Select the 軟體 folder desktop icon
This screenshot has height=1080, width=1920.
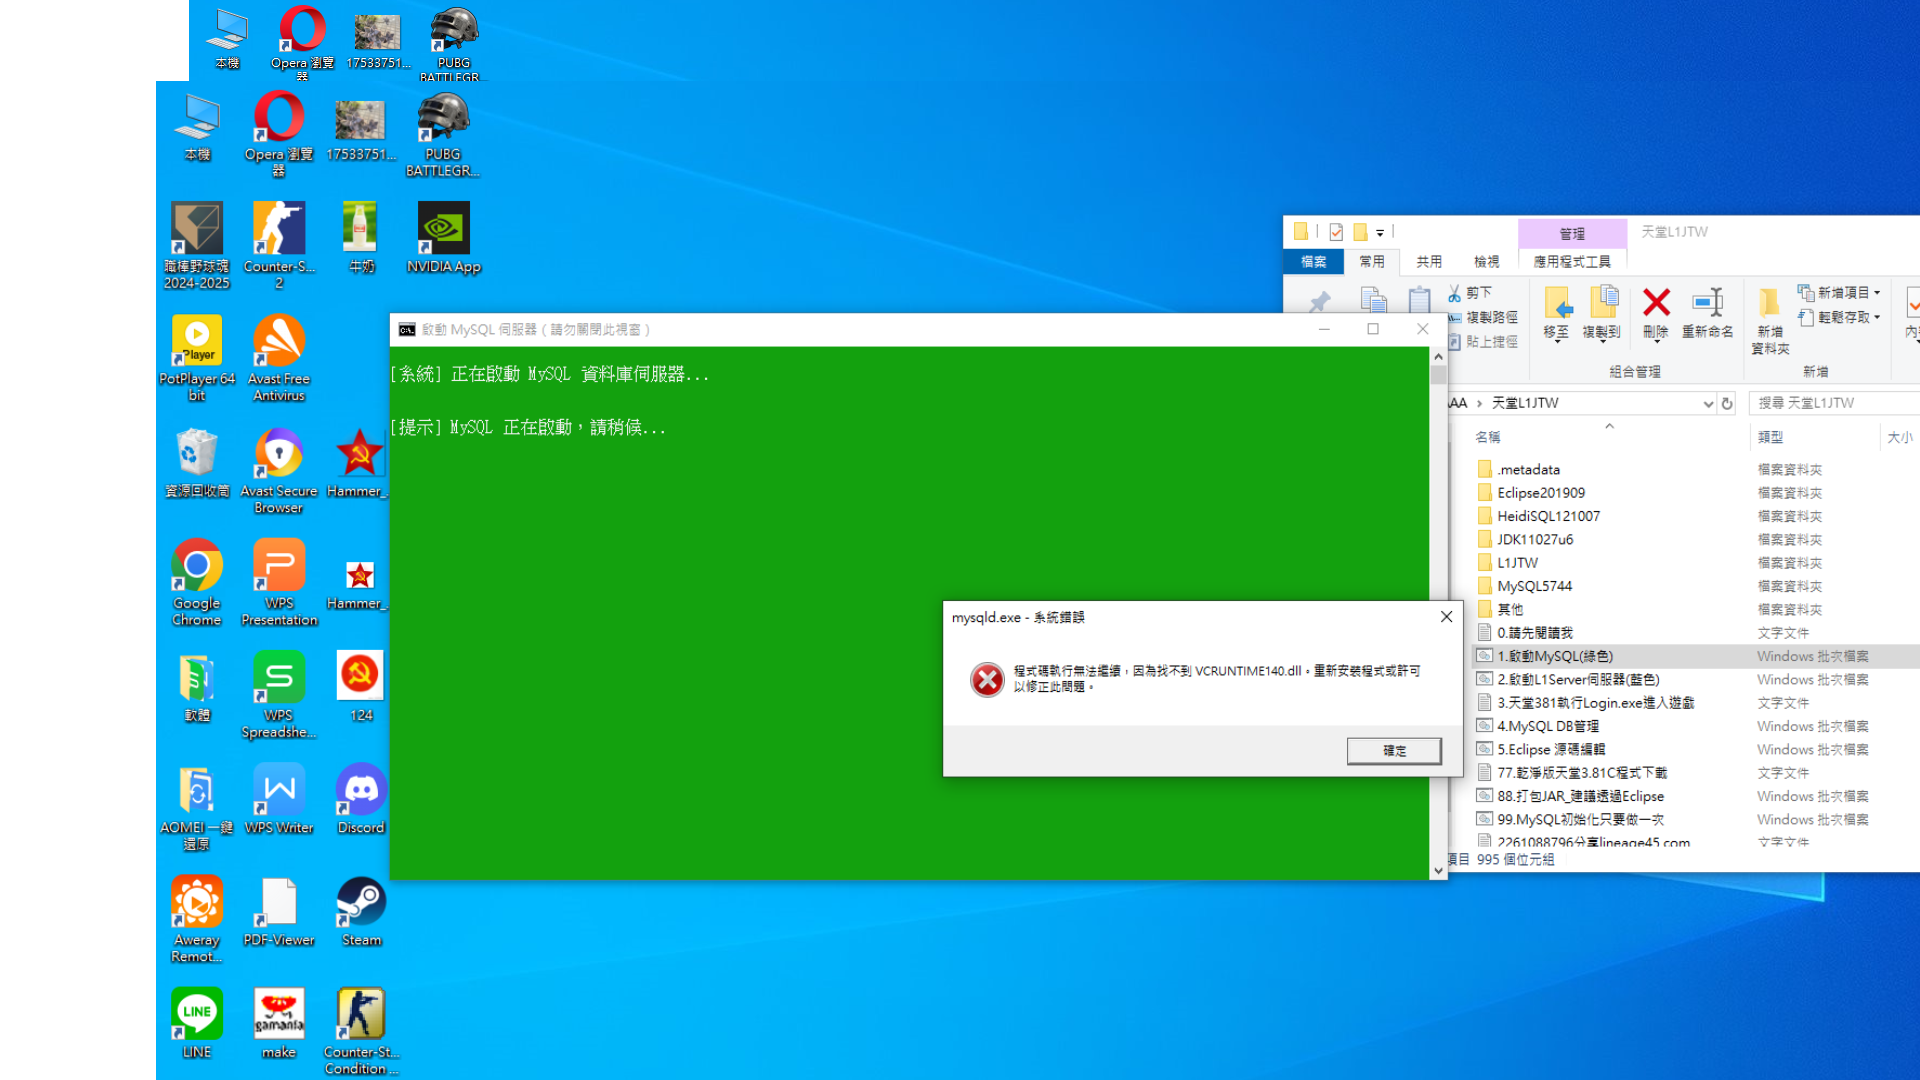[197, 687]
